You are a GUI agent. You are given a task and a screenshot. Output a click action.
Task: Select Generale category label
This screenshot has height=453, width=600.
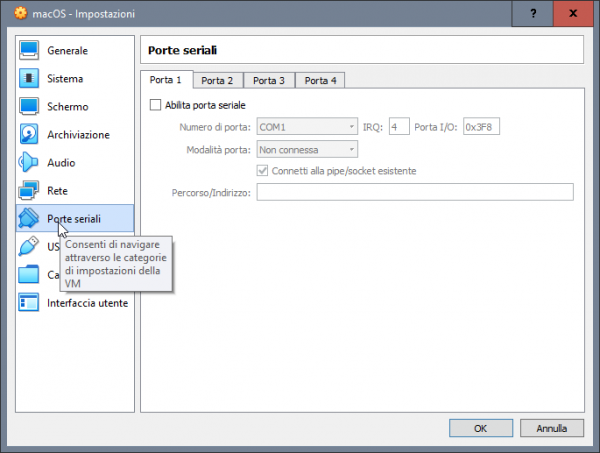pyautogui.click(x=67, y=51)
